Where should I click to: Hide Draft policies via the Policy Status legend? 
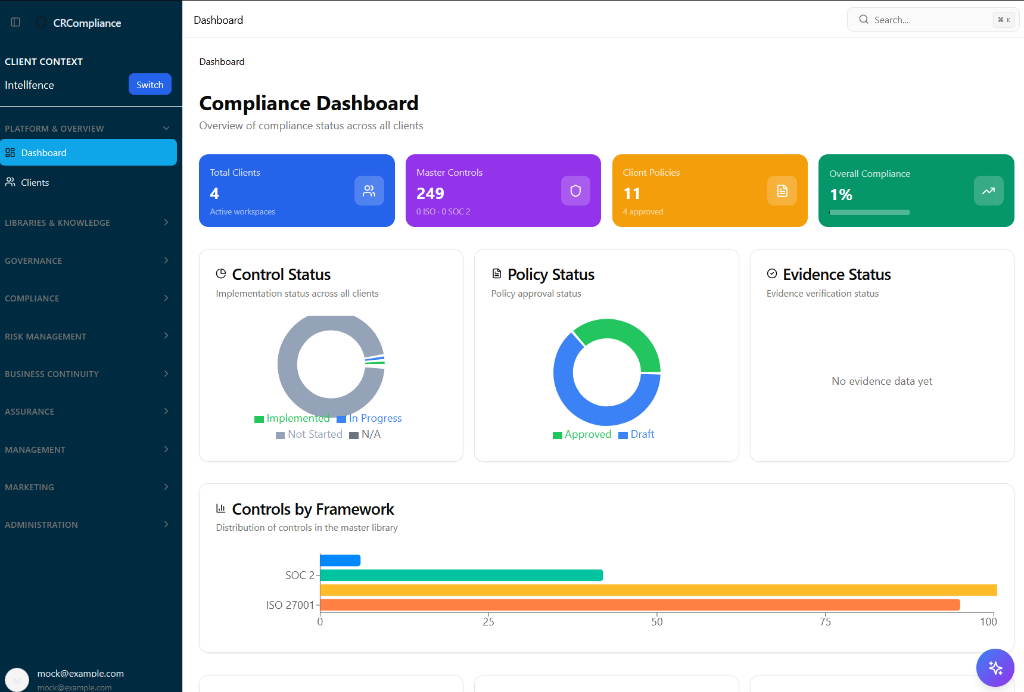point(636,436)
